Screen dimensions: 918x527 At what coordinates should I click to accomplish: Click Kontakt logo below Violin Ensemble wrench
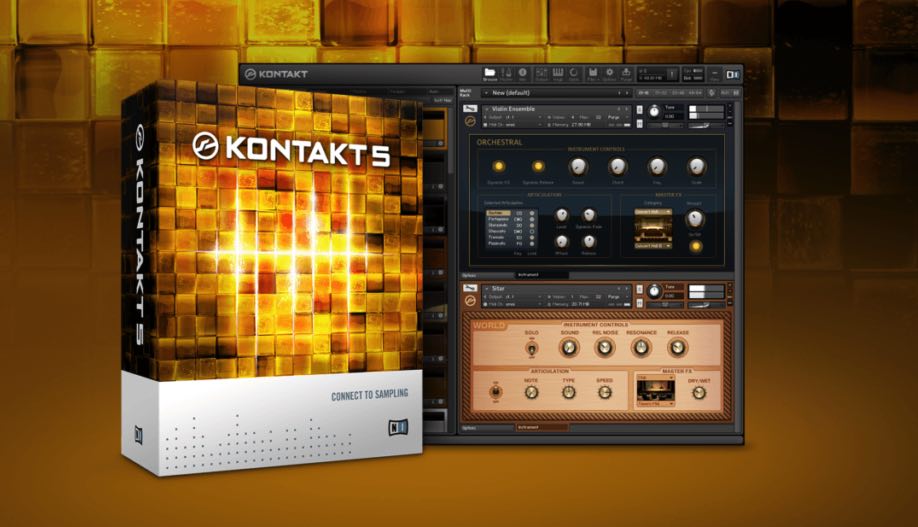coord(470,122)
